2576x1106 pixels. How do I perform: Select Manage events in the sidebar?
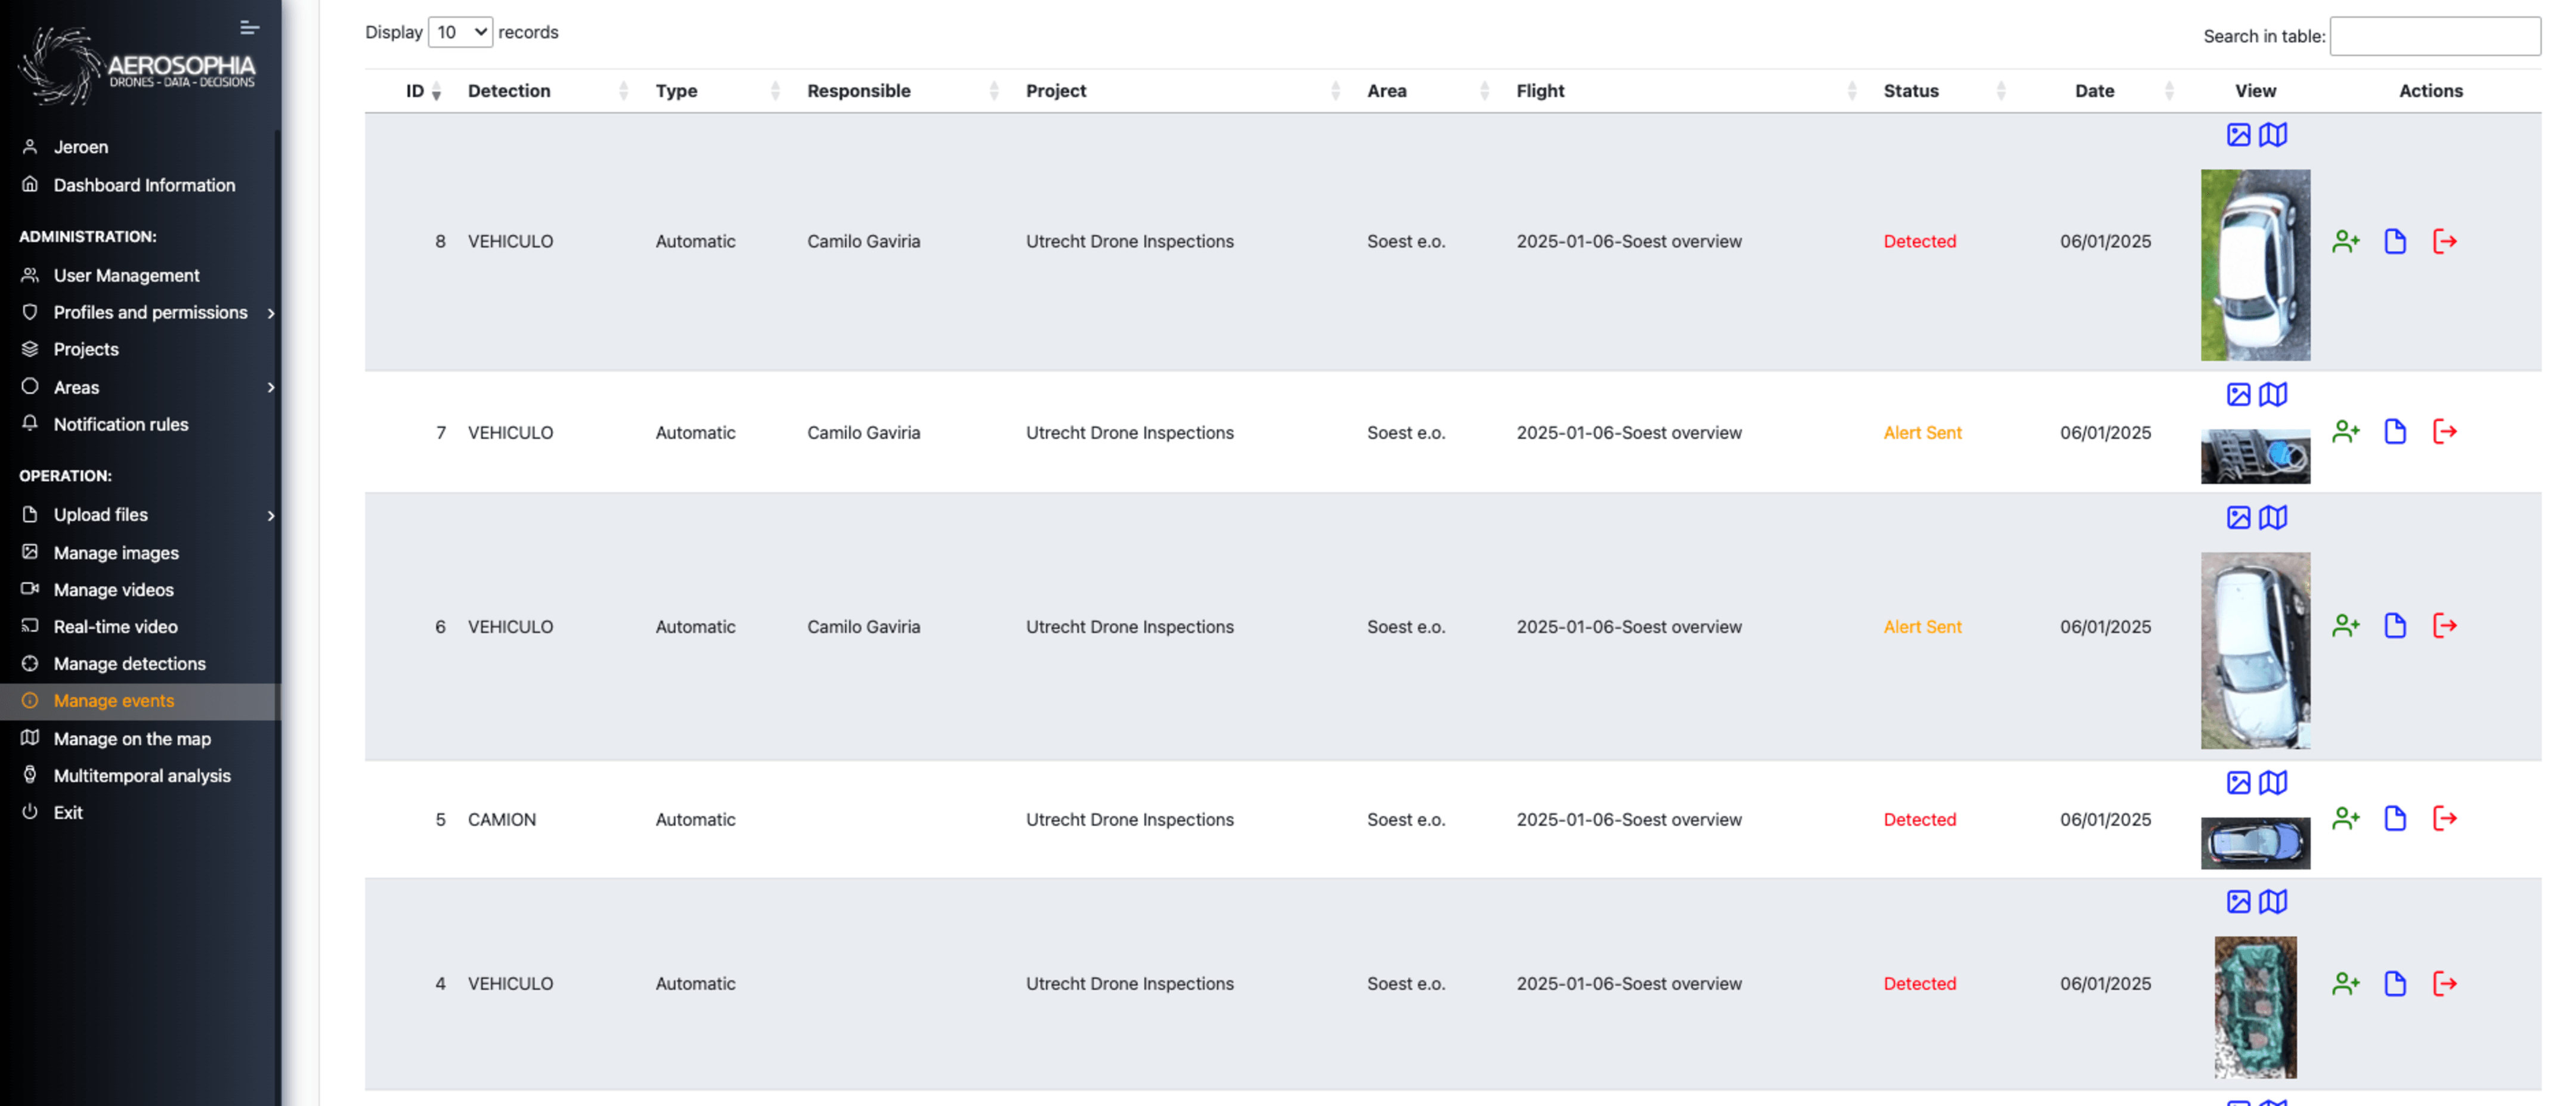(113, 700)
